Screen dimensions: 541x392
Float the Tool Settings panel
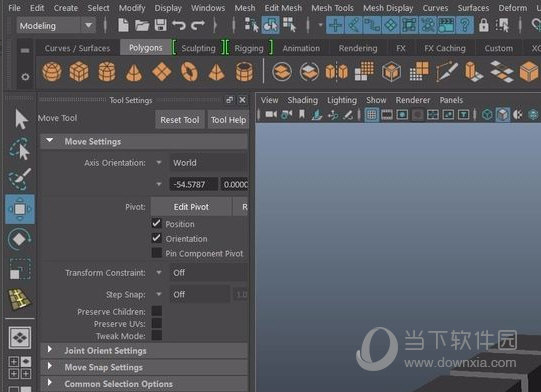point(229,100)
